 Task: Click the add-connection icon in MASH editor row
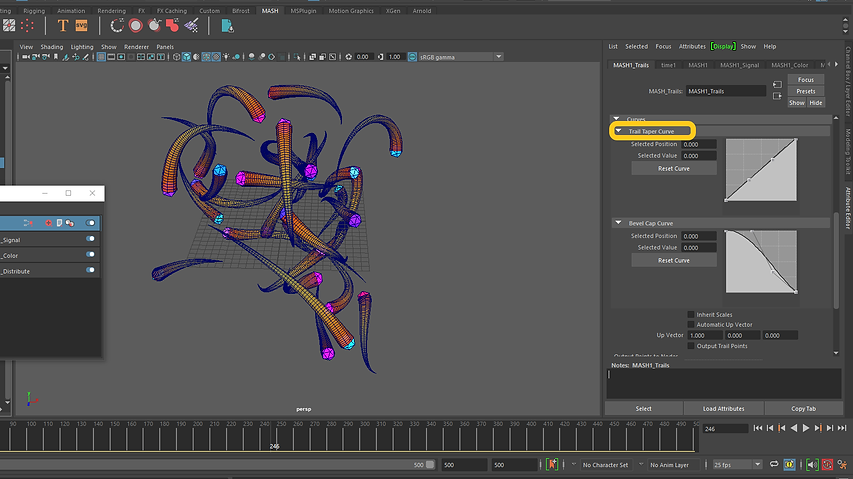coord(28,223)
